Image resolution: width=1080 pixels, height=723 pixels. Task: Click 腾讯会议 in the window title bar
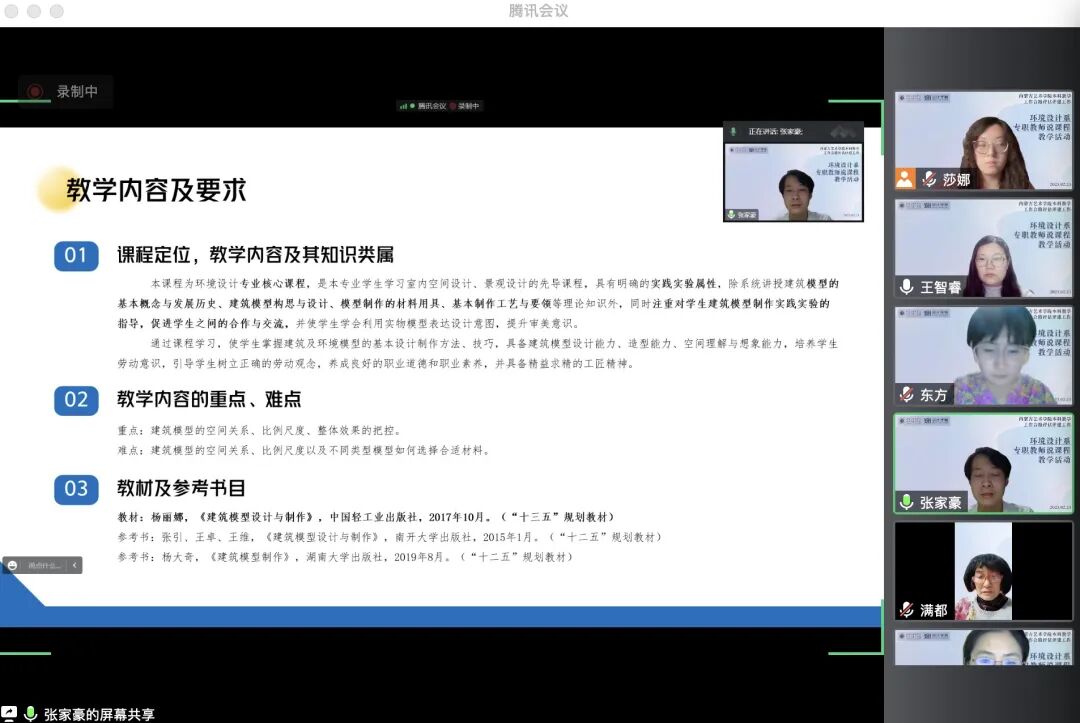pyautogui.click(x=538, y=12)
